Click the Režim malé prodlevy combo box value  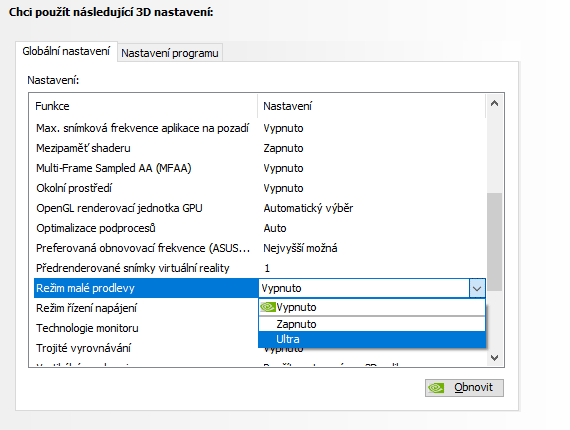(364, 288)
